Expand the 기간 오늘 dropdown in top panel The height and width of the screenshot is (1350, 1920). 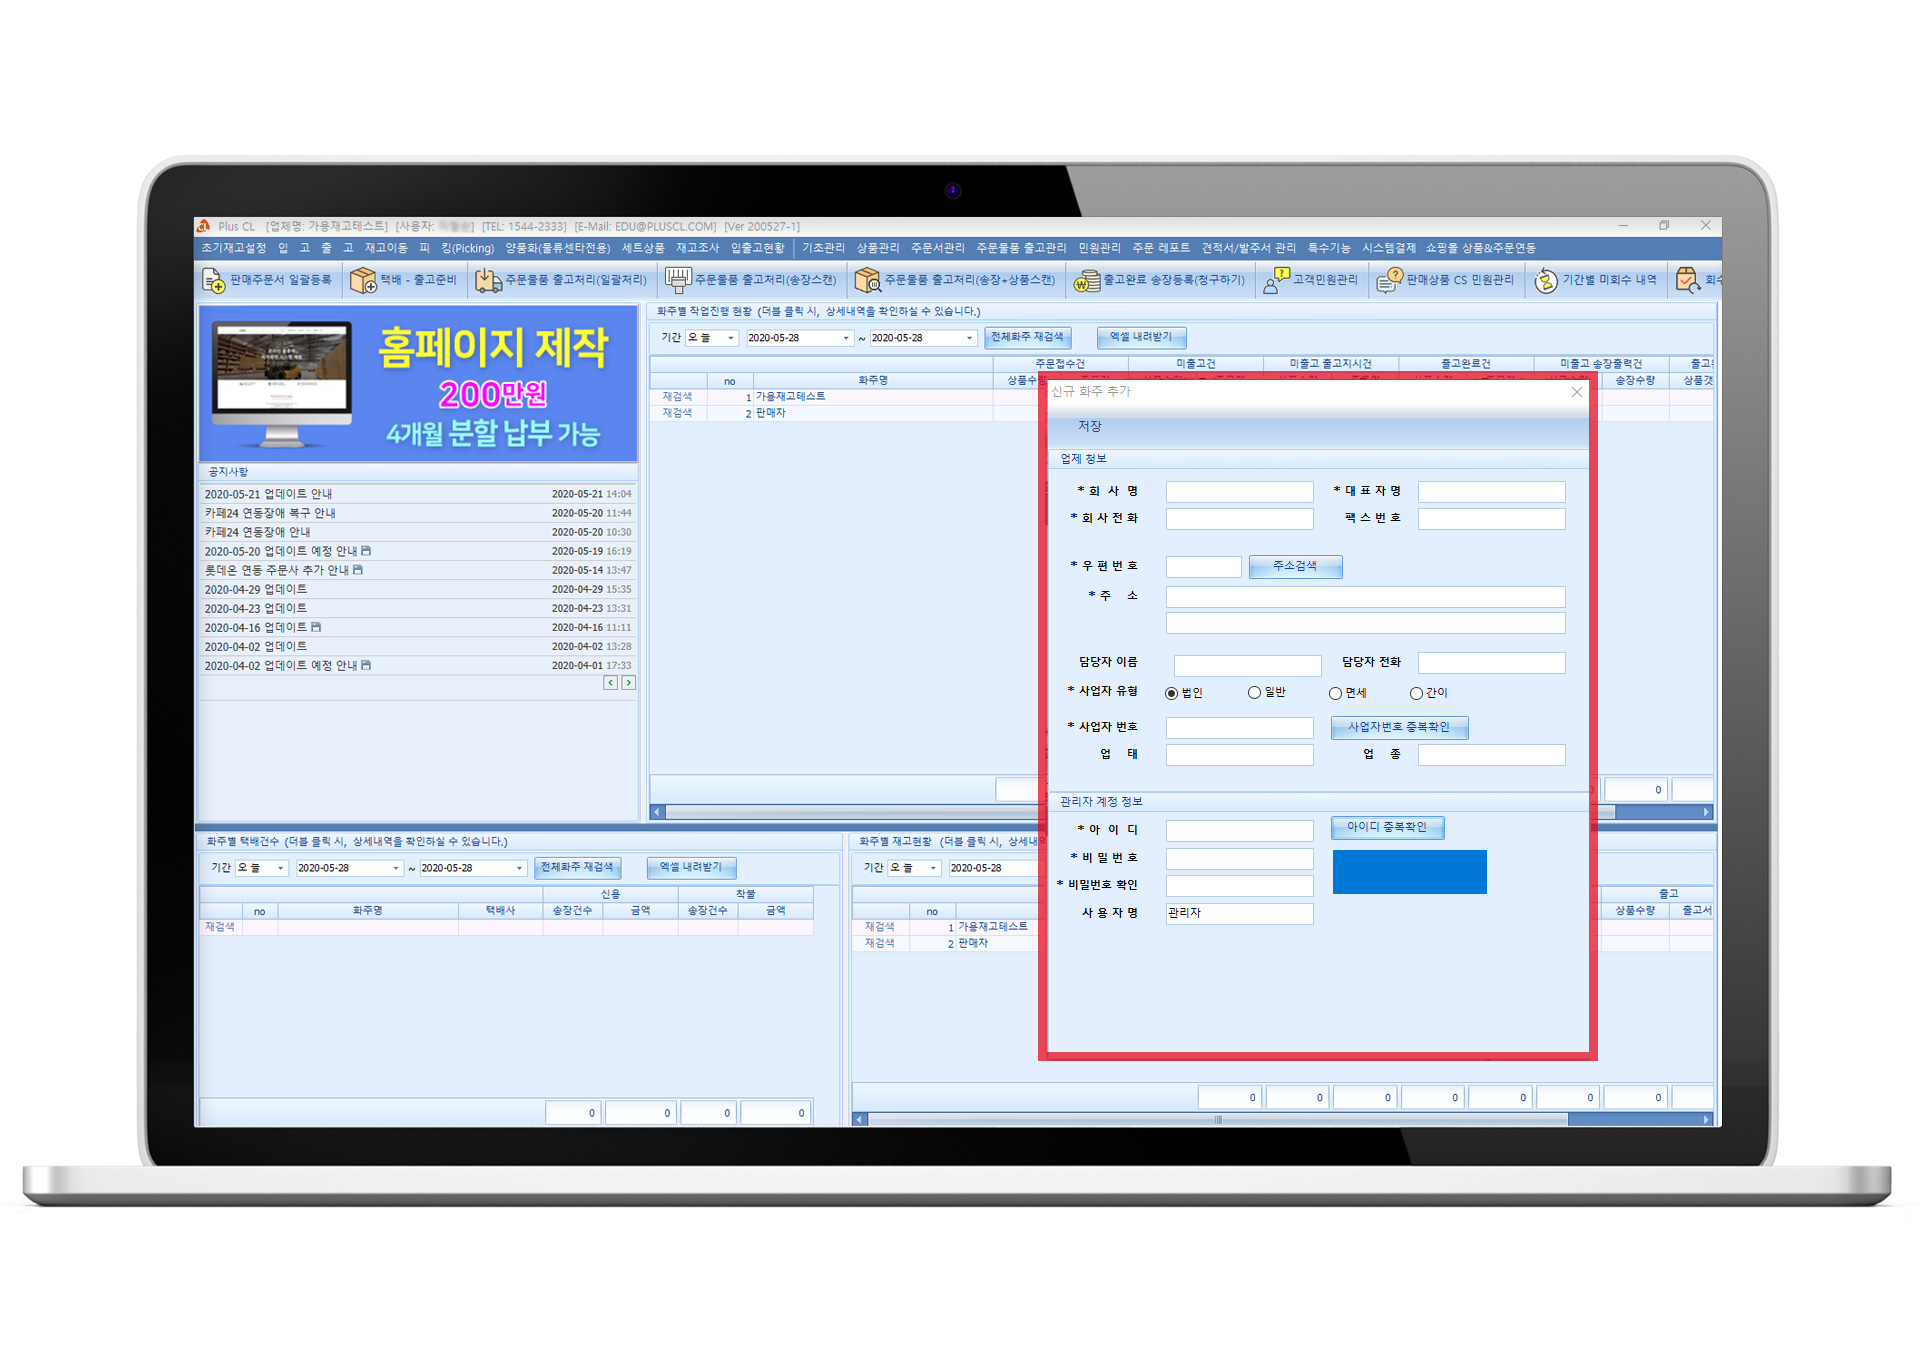point(730,338)
